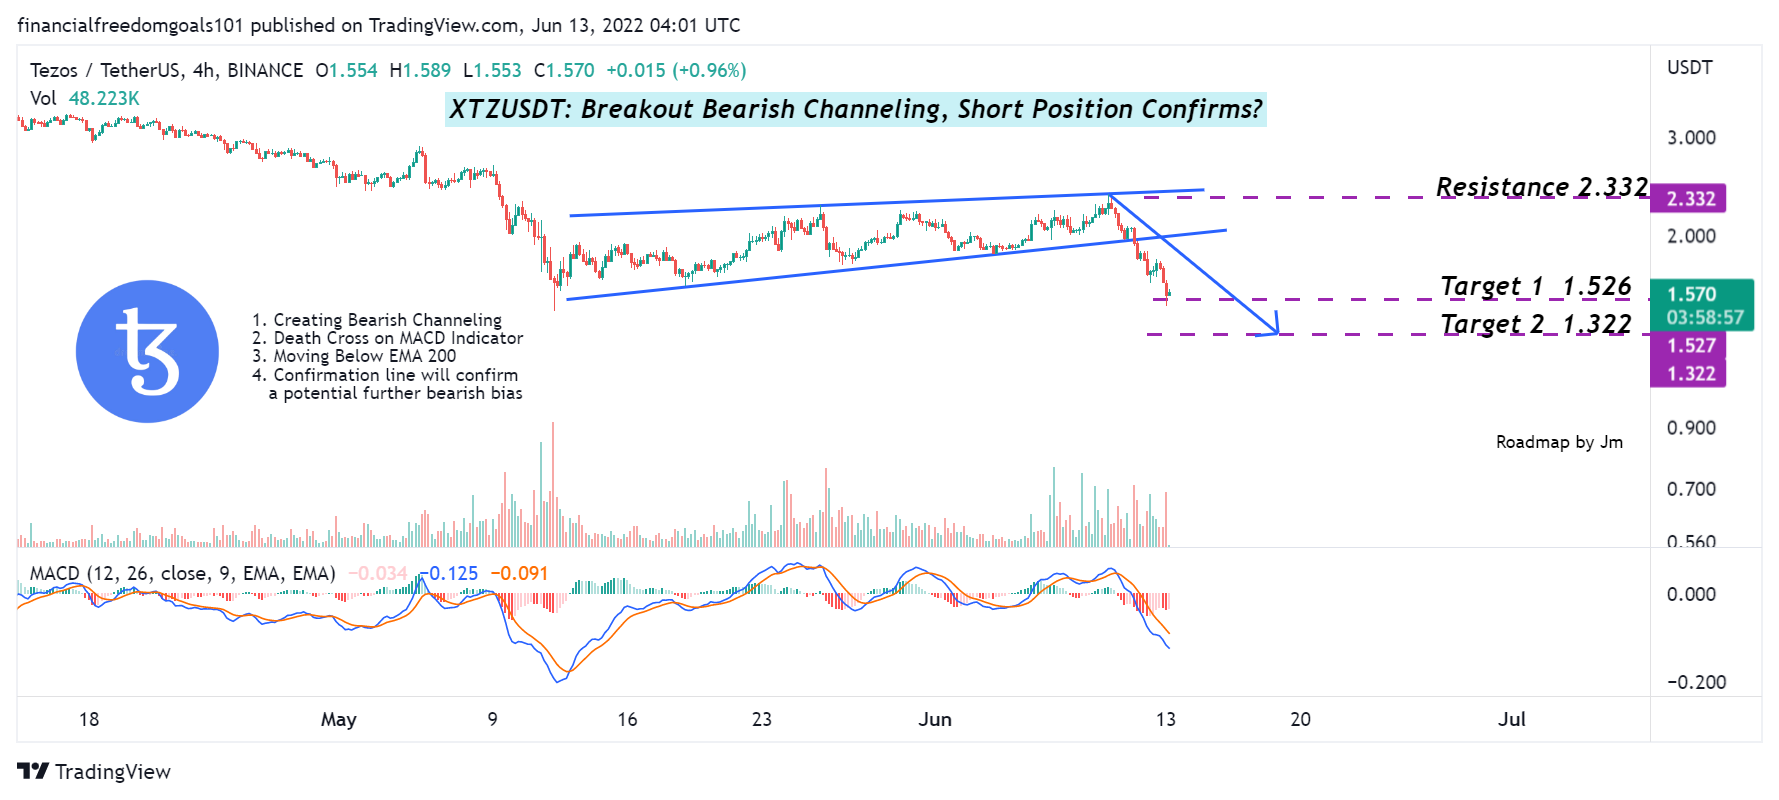This screenshot has width=1779, height=800.
Task: Select the Resistance 2.332 label
Action: point(1541,187)
